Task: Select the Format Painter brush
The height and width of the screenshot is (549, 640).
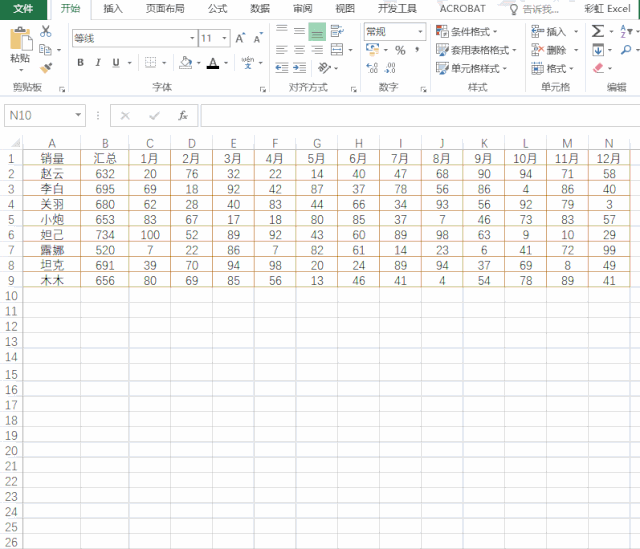Action: pyautogui.click(x=46, y=67)
